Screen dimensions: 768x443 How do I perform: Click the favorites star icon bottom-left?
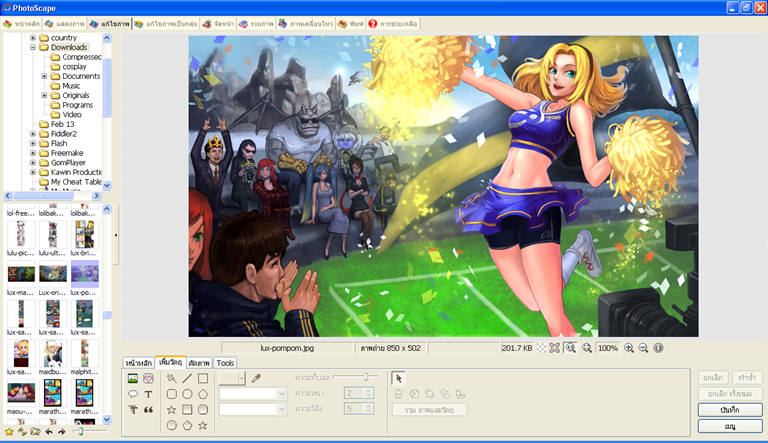[x=9, y=432]
